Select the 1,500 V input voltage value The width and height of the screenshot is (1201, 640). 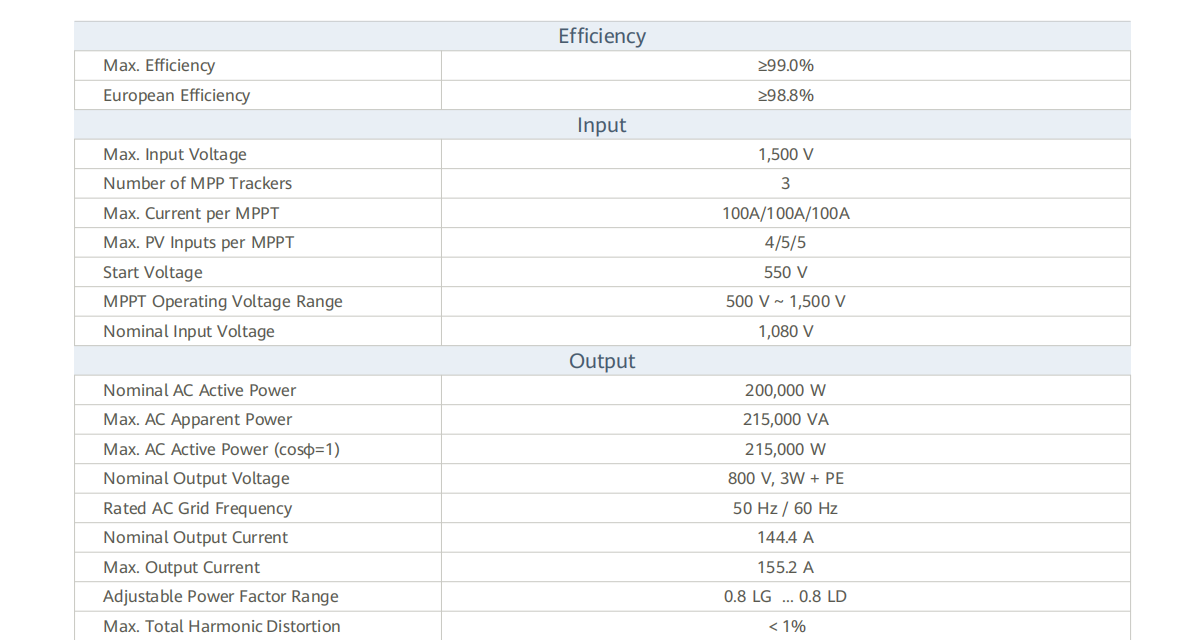785,155
